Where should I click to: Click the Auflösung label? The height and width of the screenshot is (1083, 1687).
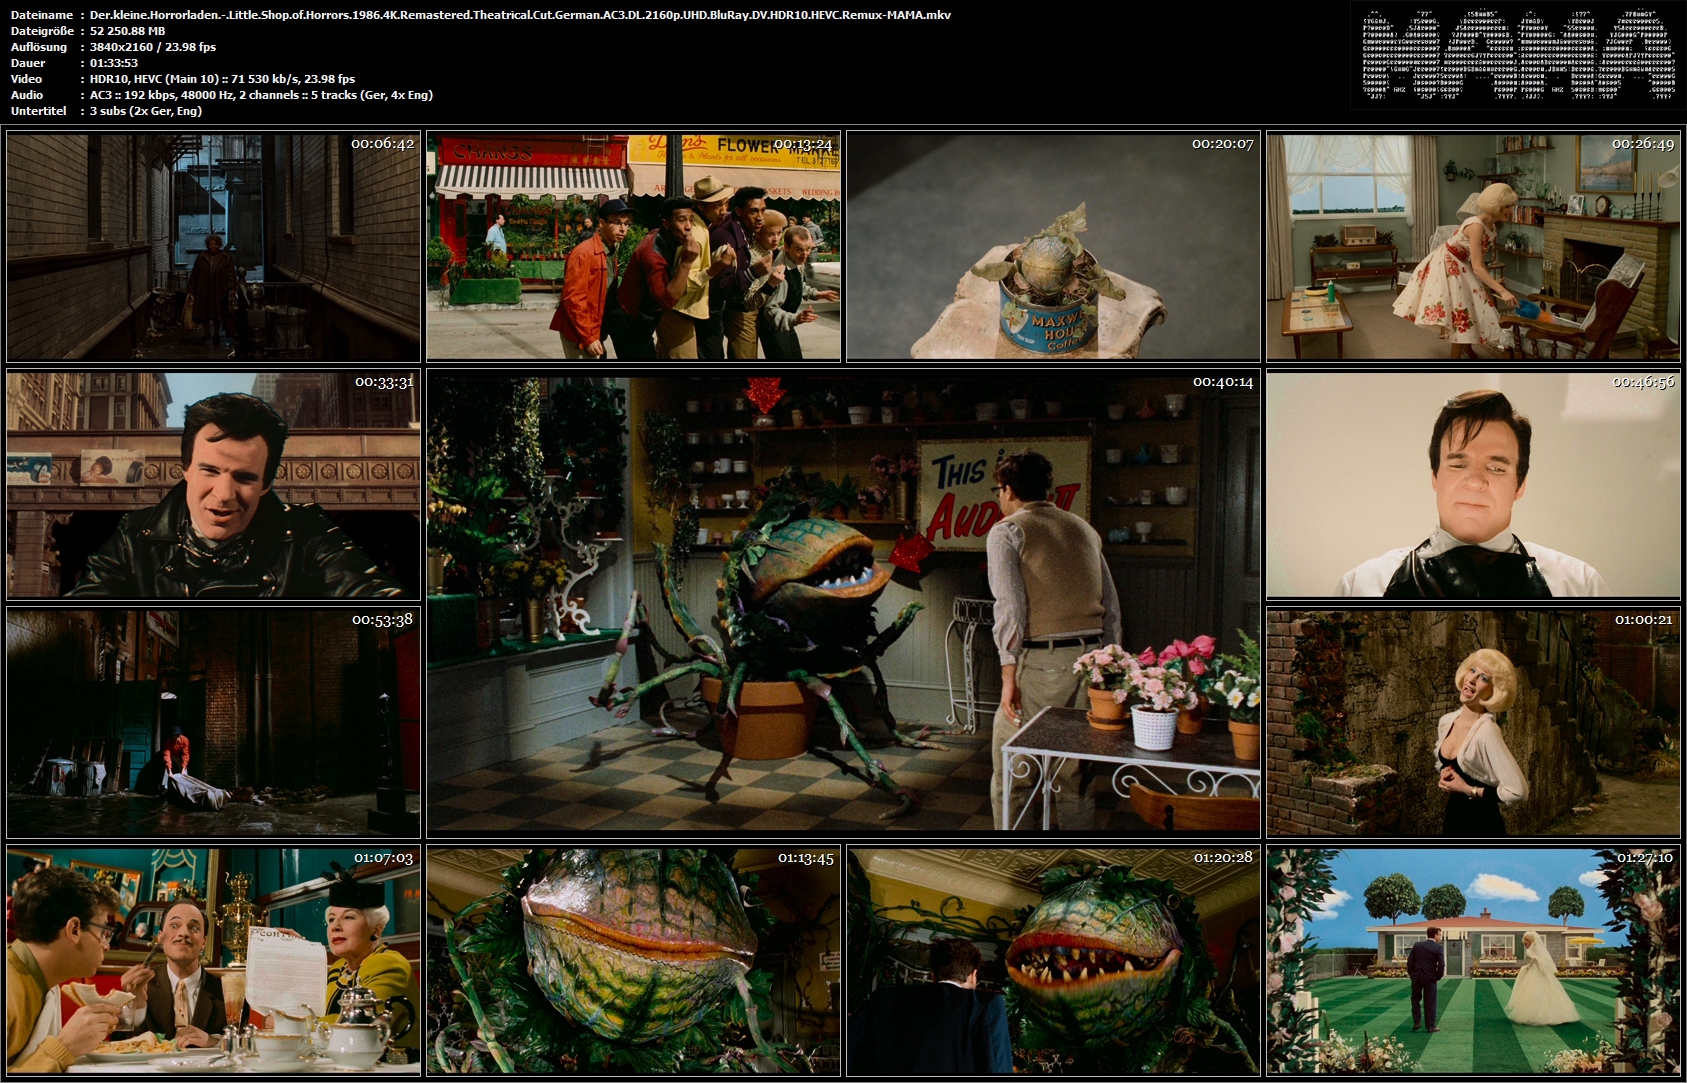(39, 47)
